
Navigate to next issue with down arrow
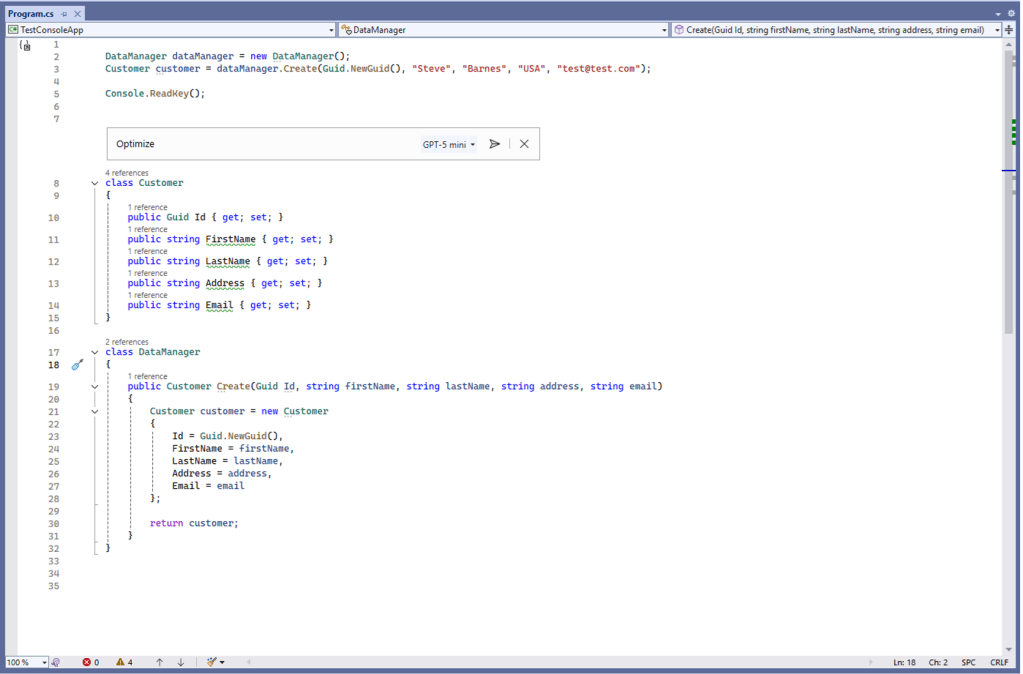pyautogui.click(x=182, y=661)
